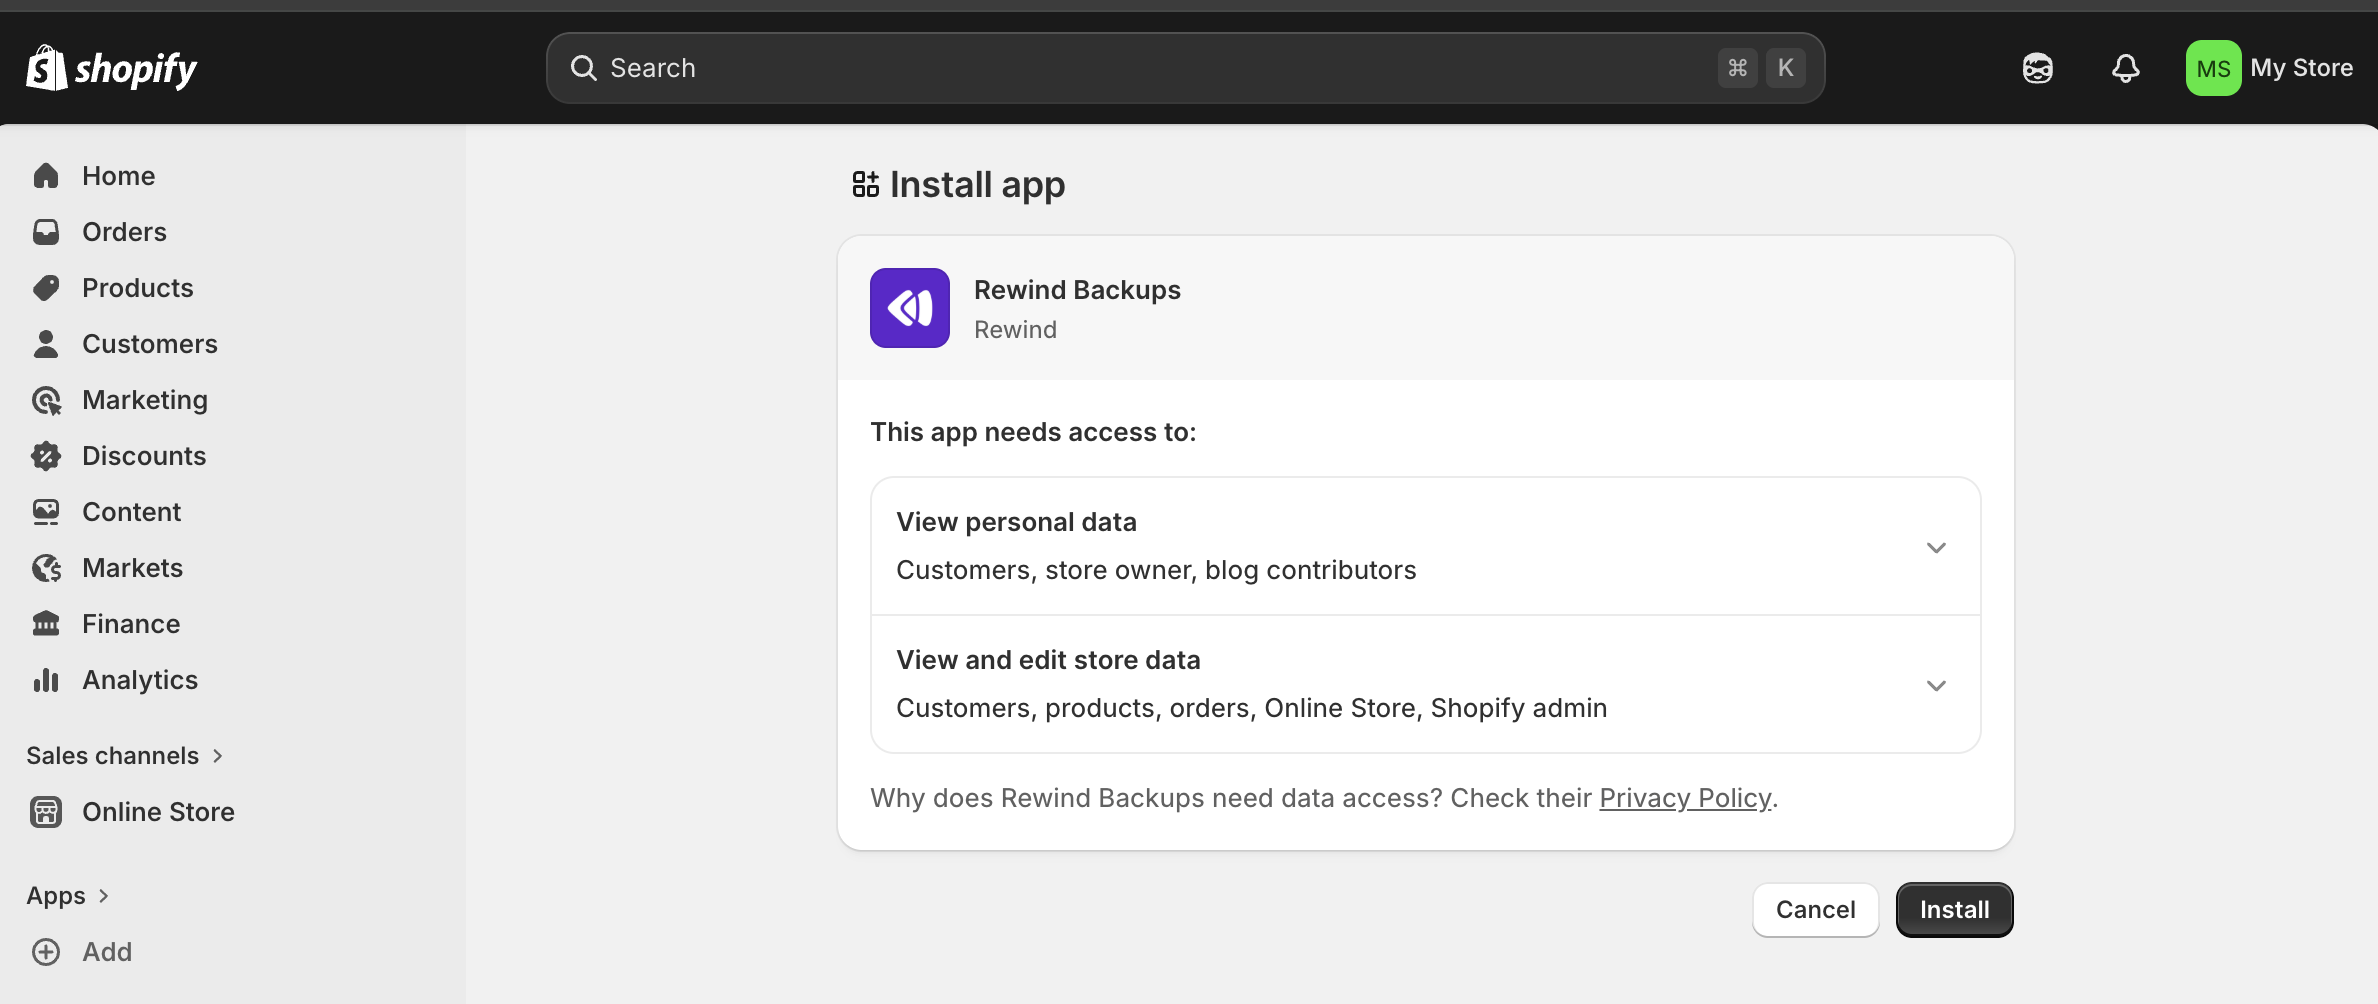Click the Home icon in sidebar
The width and height of the screenshot is (2378, 1004).
pos(46,176)
